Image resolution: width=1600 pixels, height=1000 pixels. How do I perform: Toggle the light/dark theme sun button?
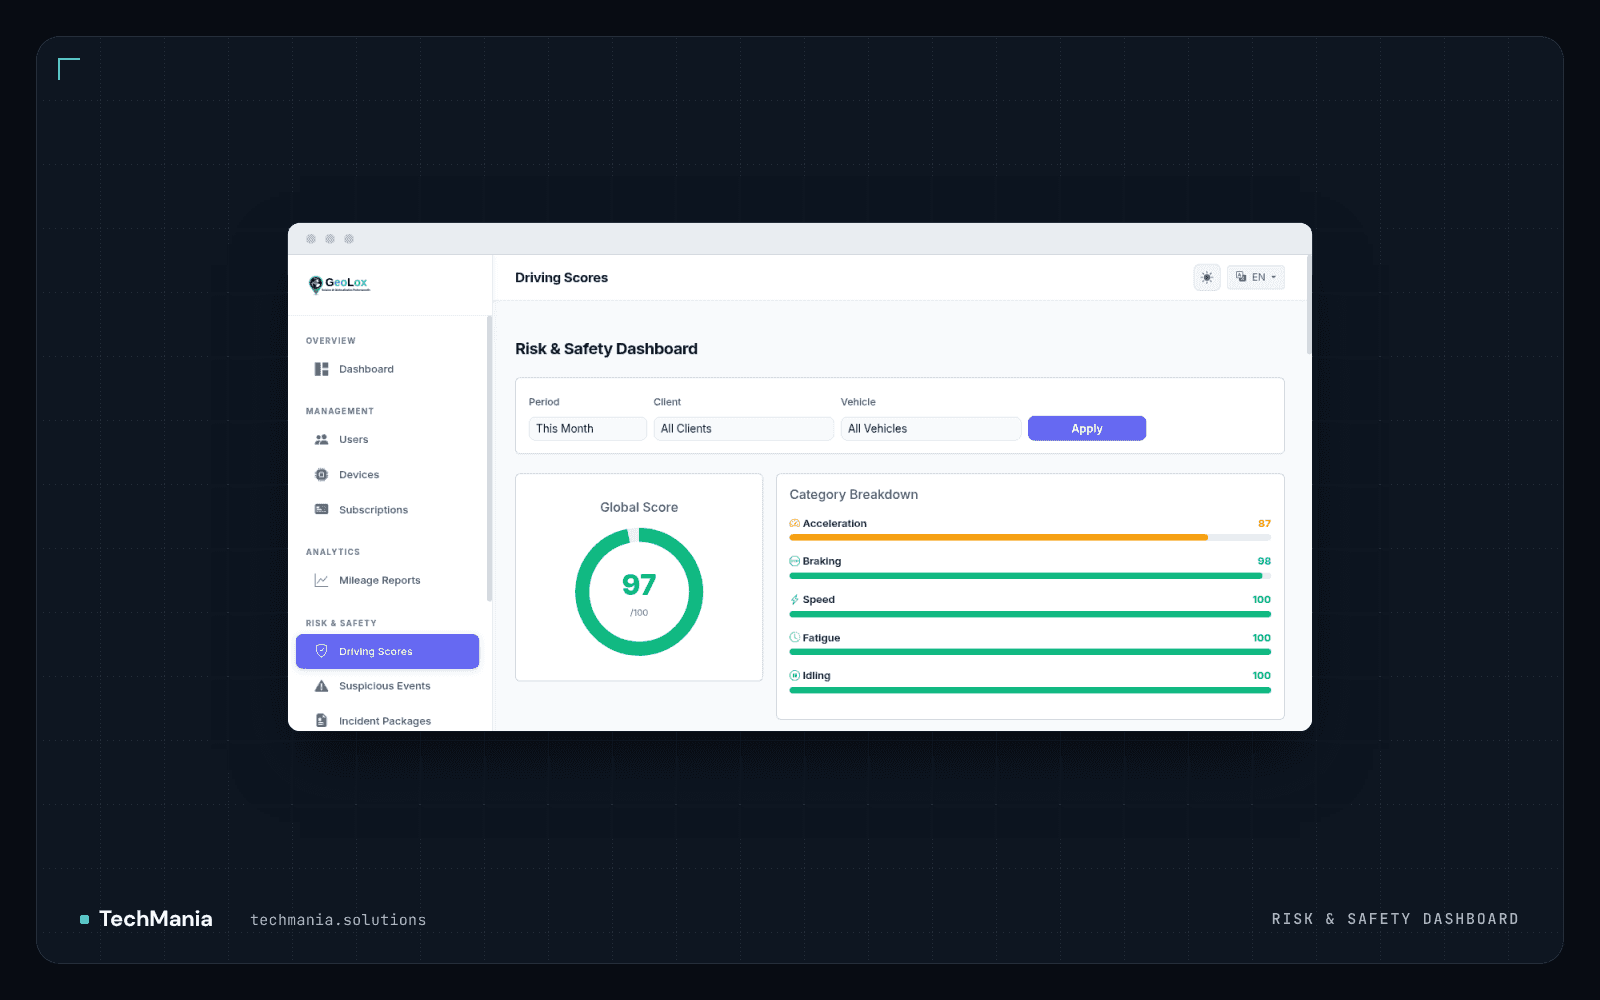(1207, 278)
